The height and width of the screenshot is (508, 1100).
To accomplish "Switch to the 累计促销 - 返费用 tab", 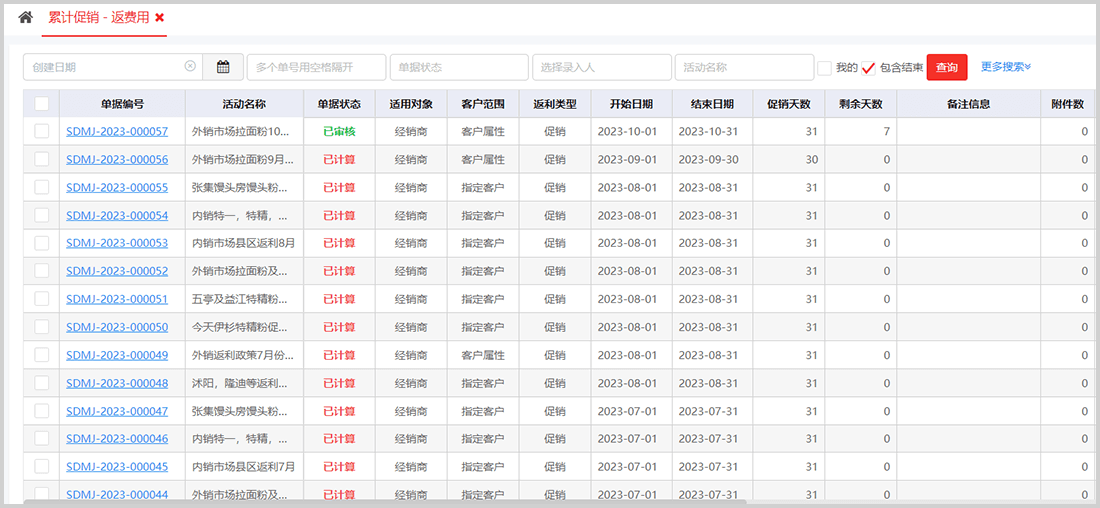I will pos(99,18).
